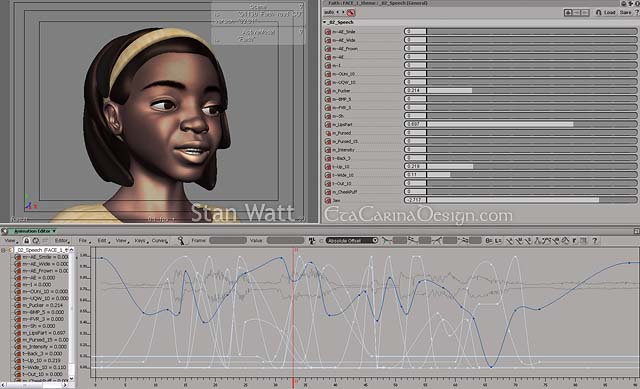The width and height of the screenshot is (640, 389).
Task: Open the Curves menu in Animation Editor
Action: 160,241
